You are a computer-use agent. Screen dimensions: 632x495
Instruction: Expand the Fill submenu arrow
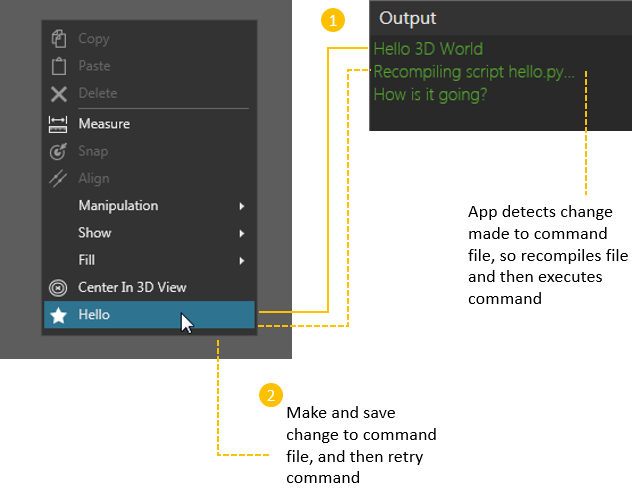(x=241, y=260)
